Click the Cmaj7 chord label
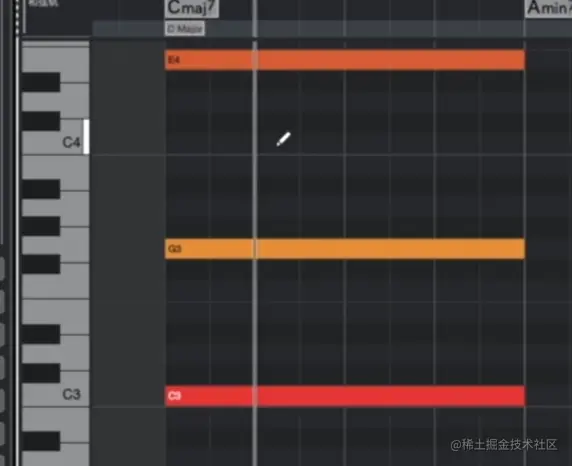This screenshot has width=572, height=466. pyautogui.click(x=192, y=8)
